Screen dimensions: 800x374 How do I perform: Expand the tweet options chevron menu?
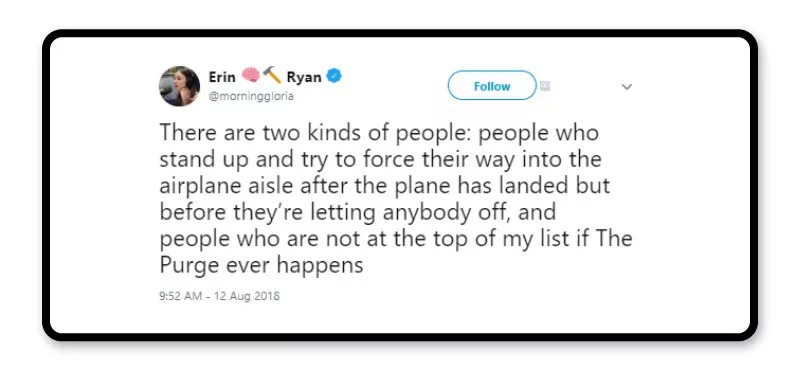coord(627,87)
